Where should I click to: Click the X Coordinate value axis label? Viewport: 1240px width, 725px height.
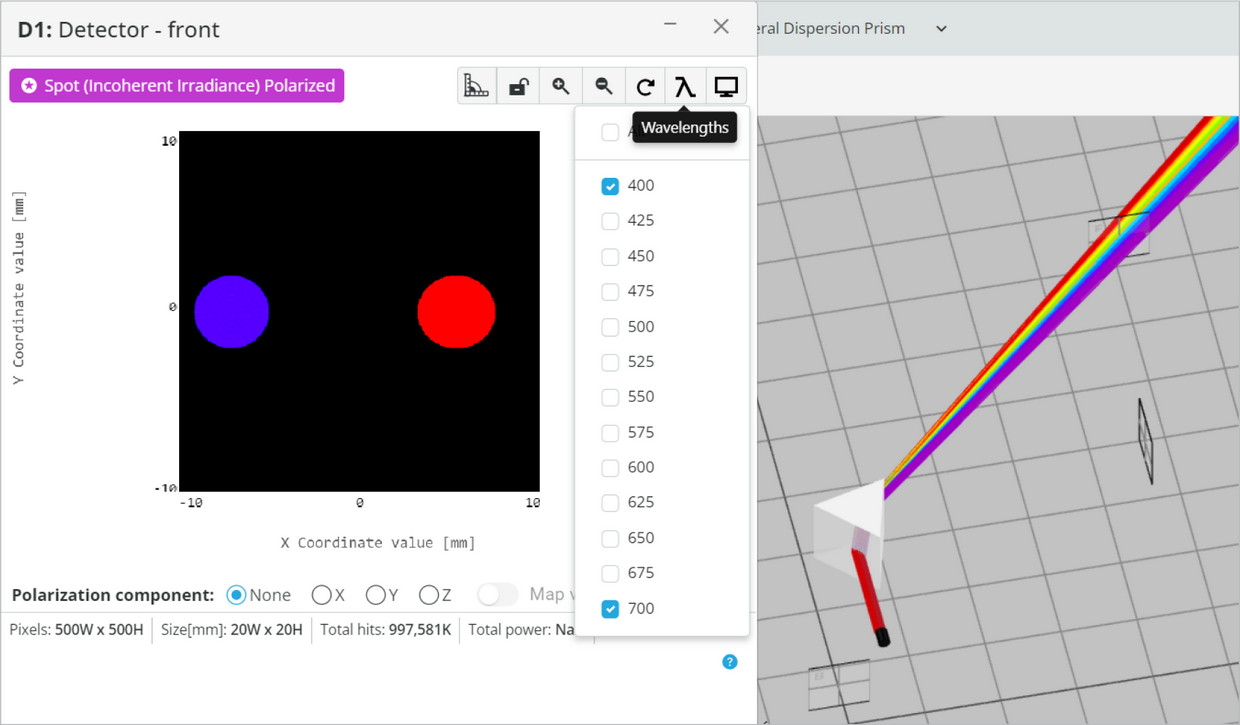pyautogui.click(x=378, y=543)
